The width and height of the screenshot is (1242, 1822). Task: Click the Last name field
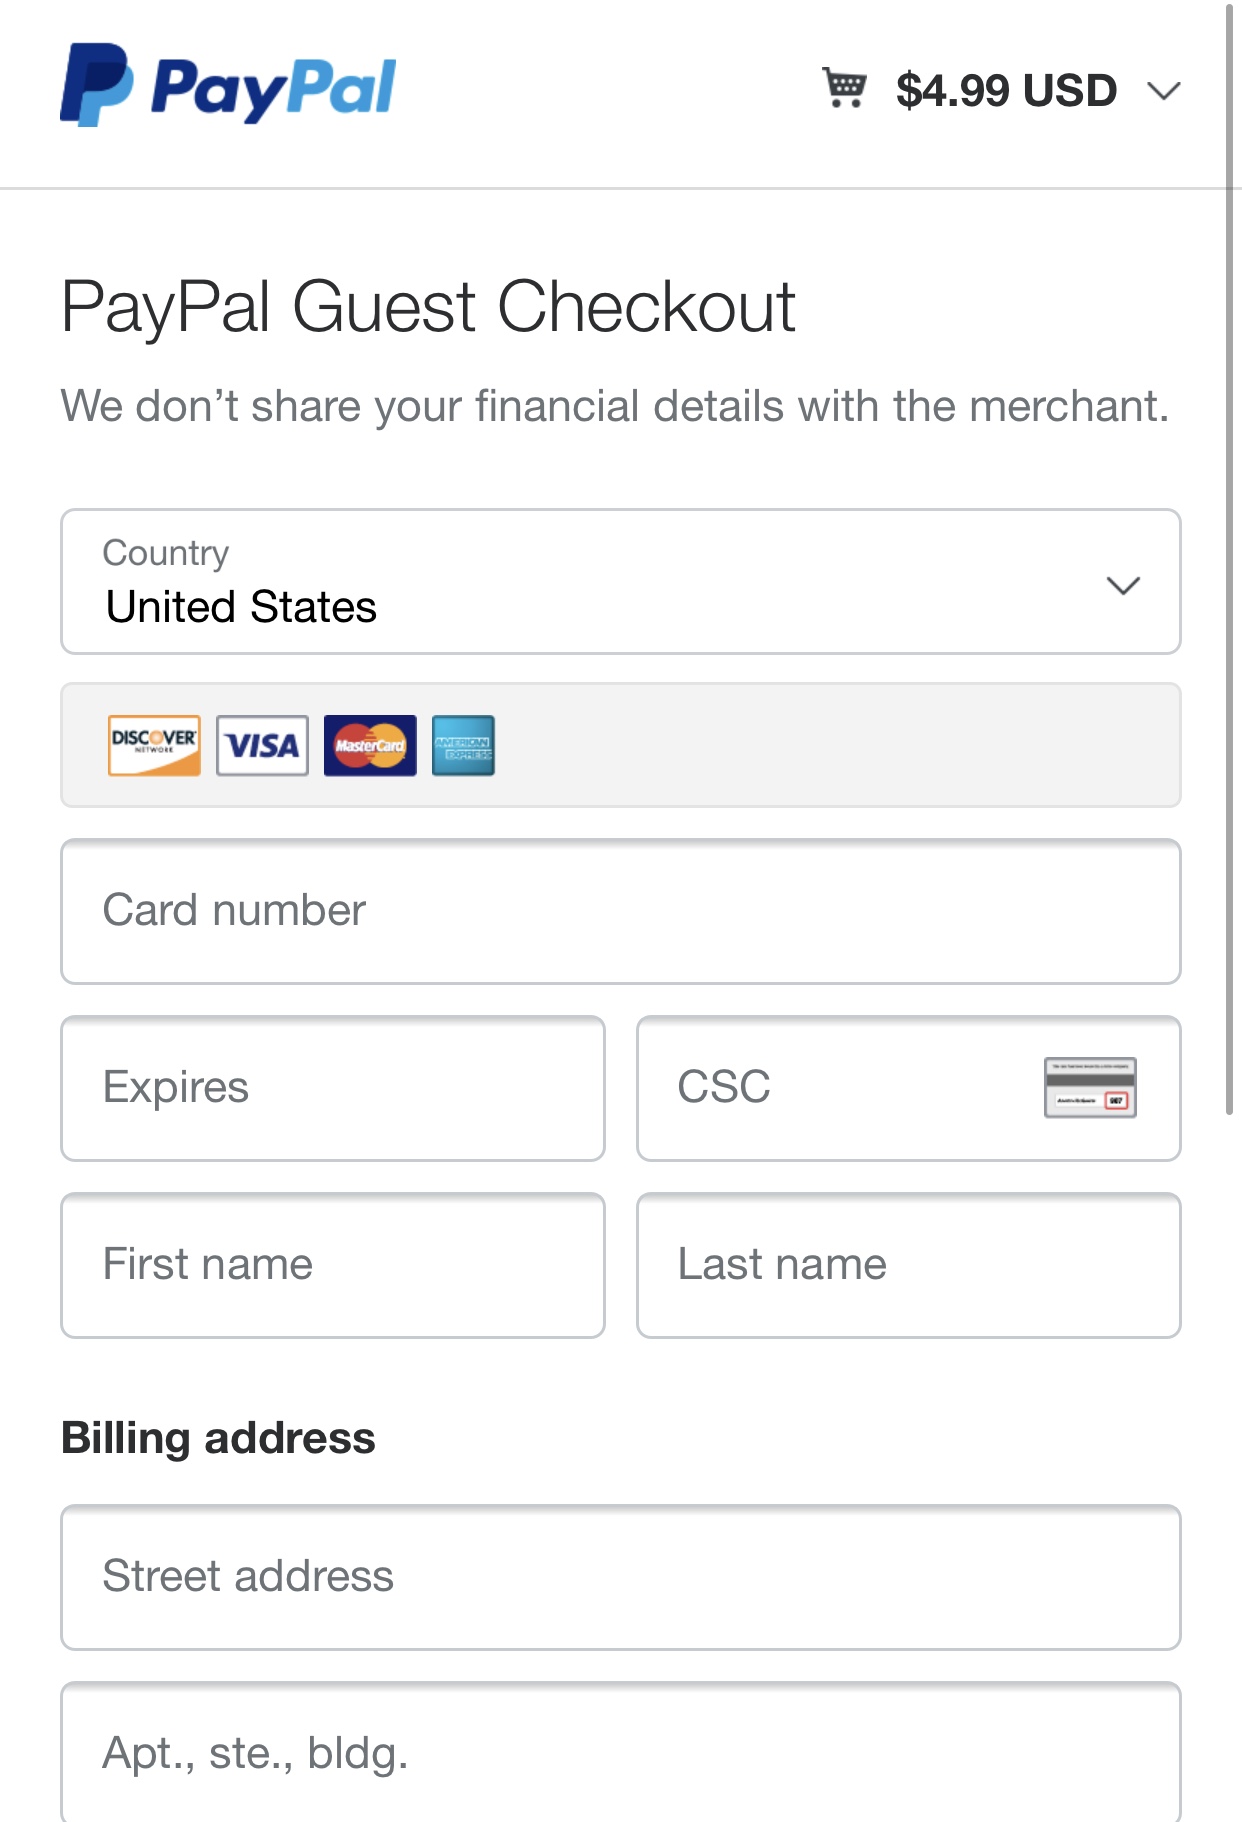click(909, 1265)
